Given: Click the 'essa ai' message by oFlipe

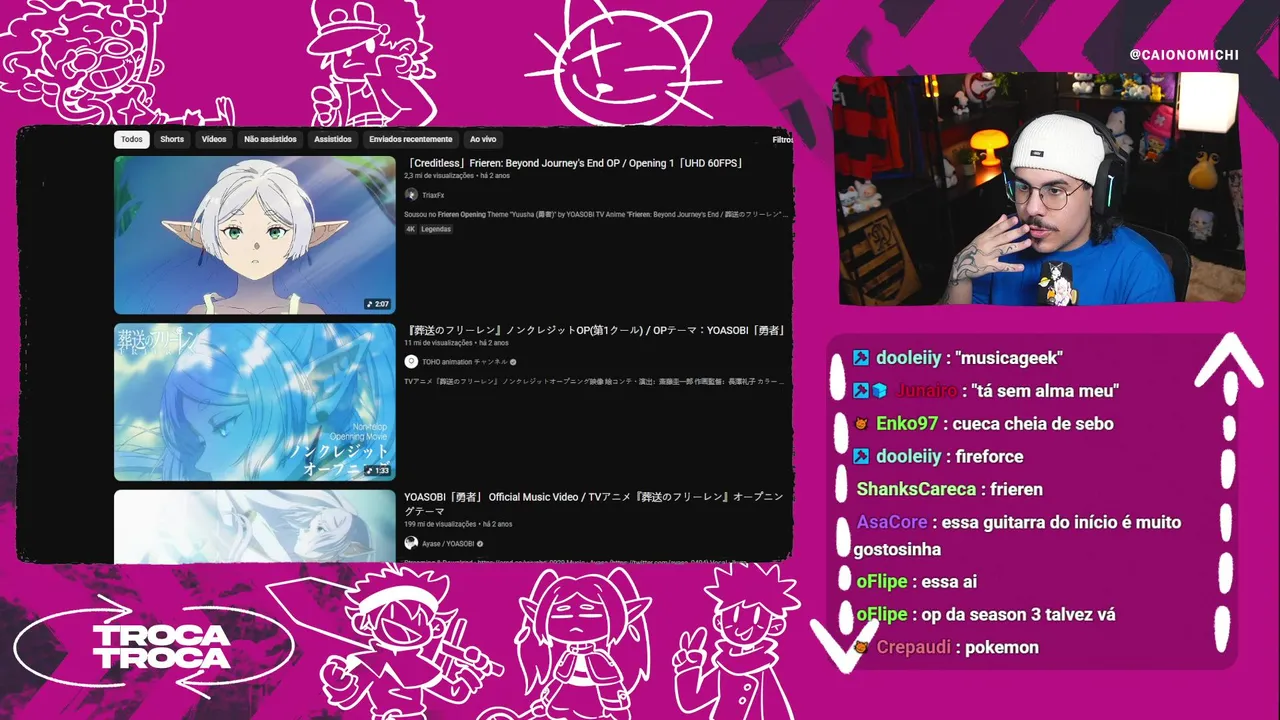Looking at the screenshot, I should pyautogui.click(x=949, y=582).
